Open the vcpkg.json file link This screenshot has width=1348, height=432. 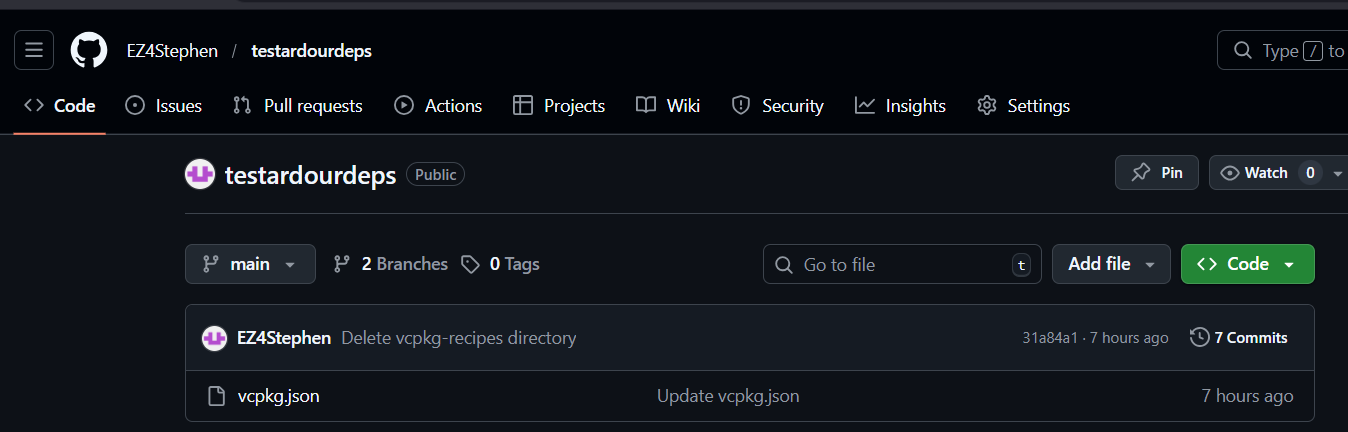coord(279,396)
